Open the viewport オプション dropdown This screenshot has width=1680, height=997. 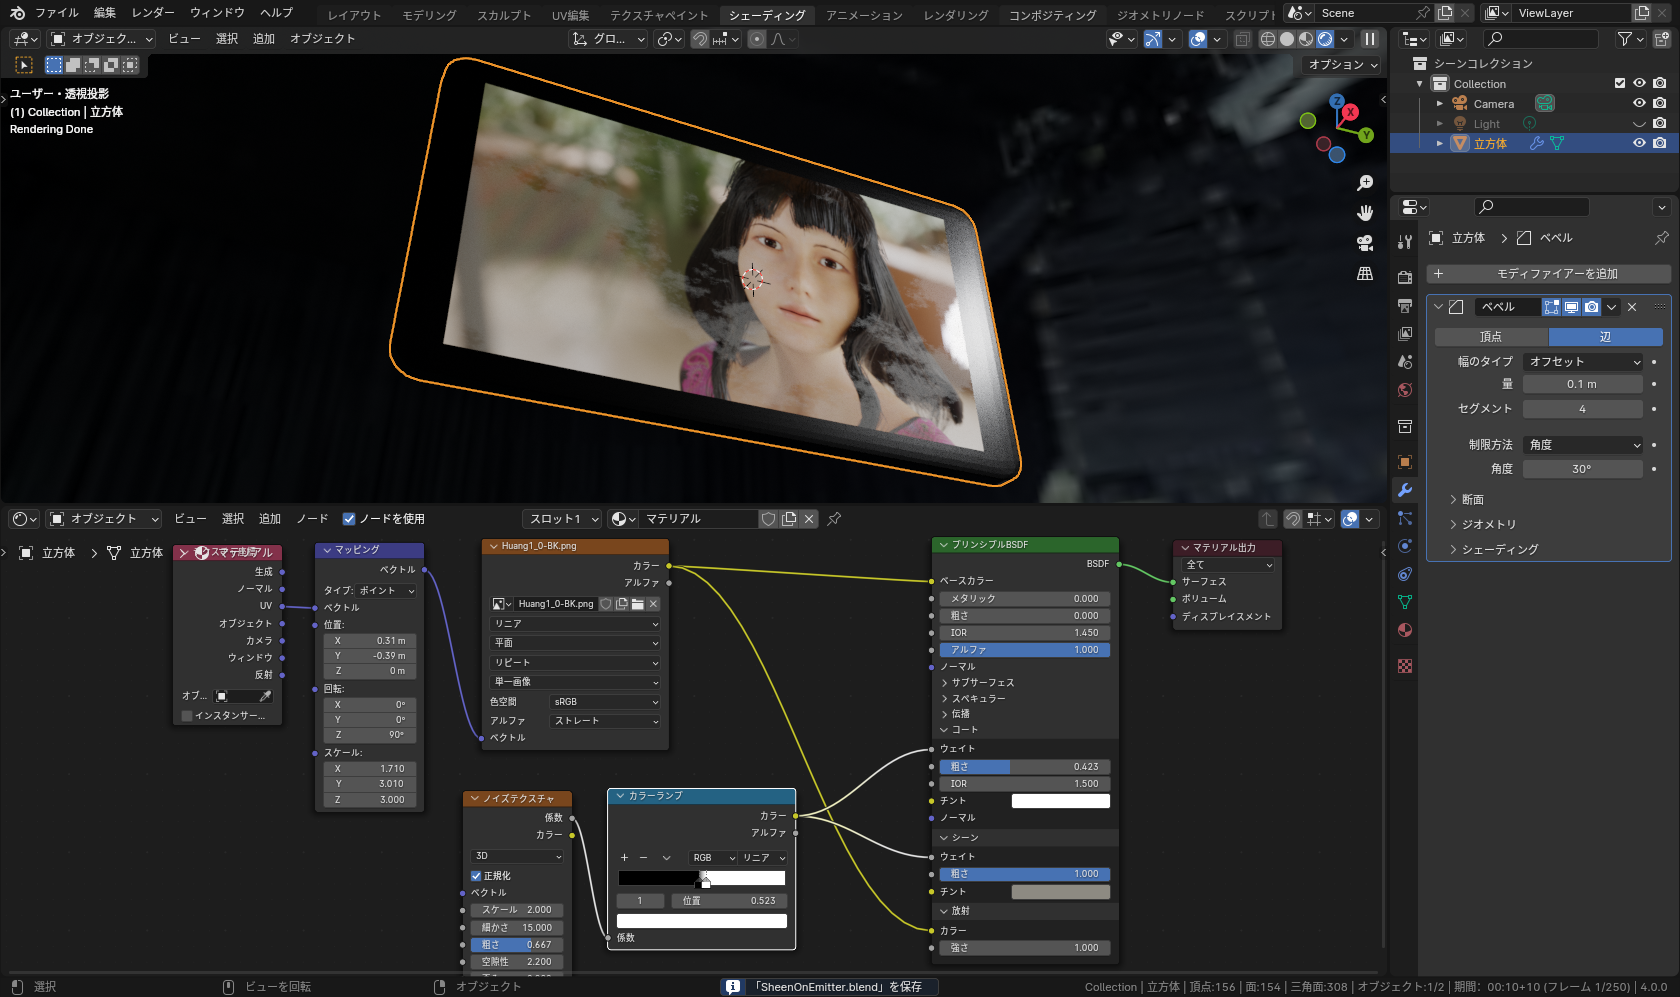point(1343,65)
